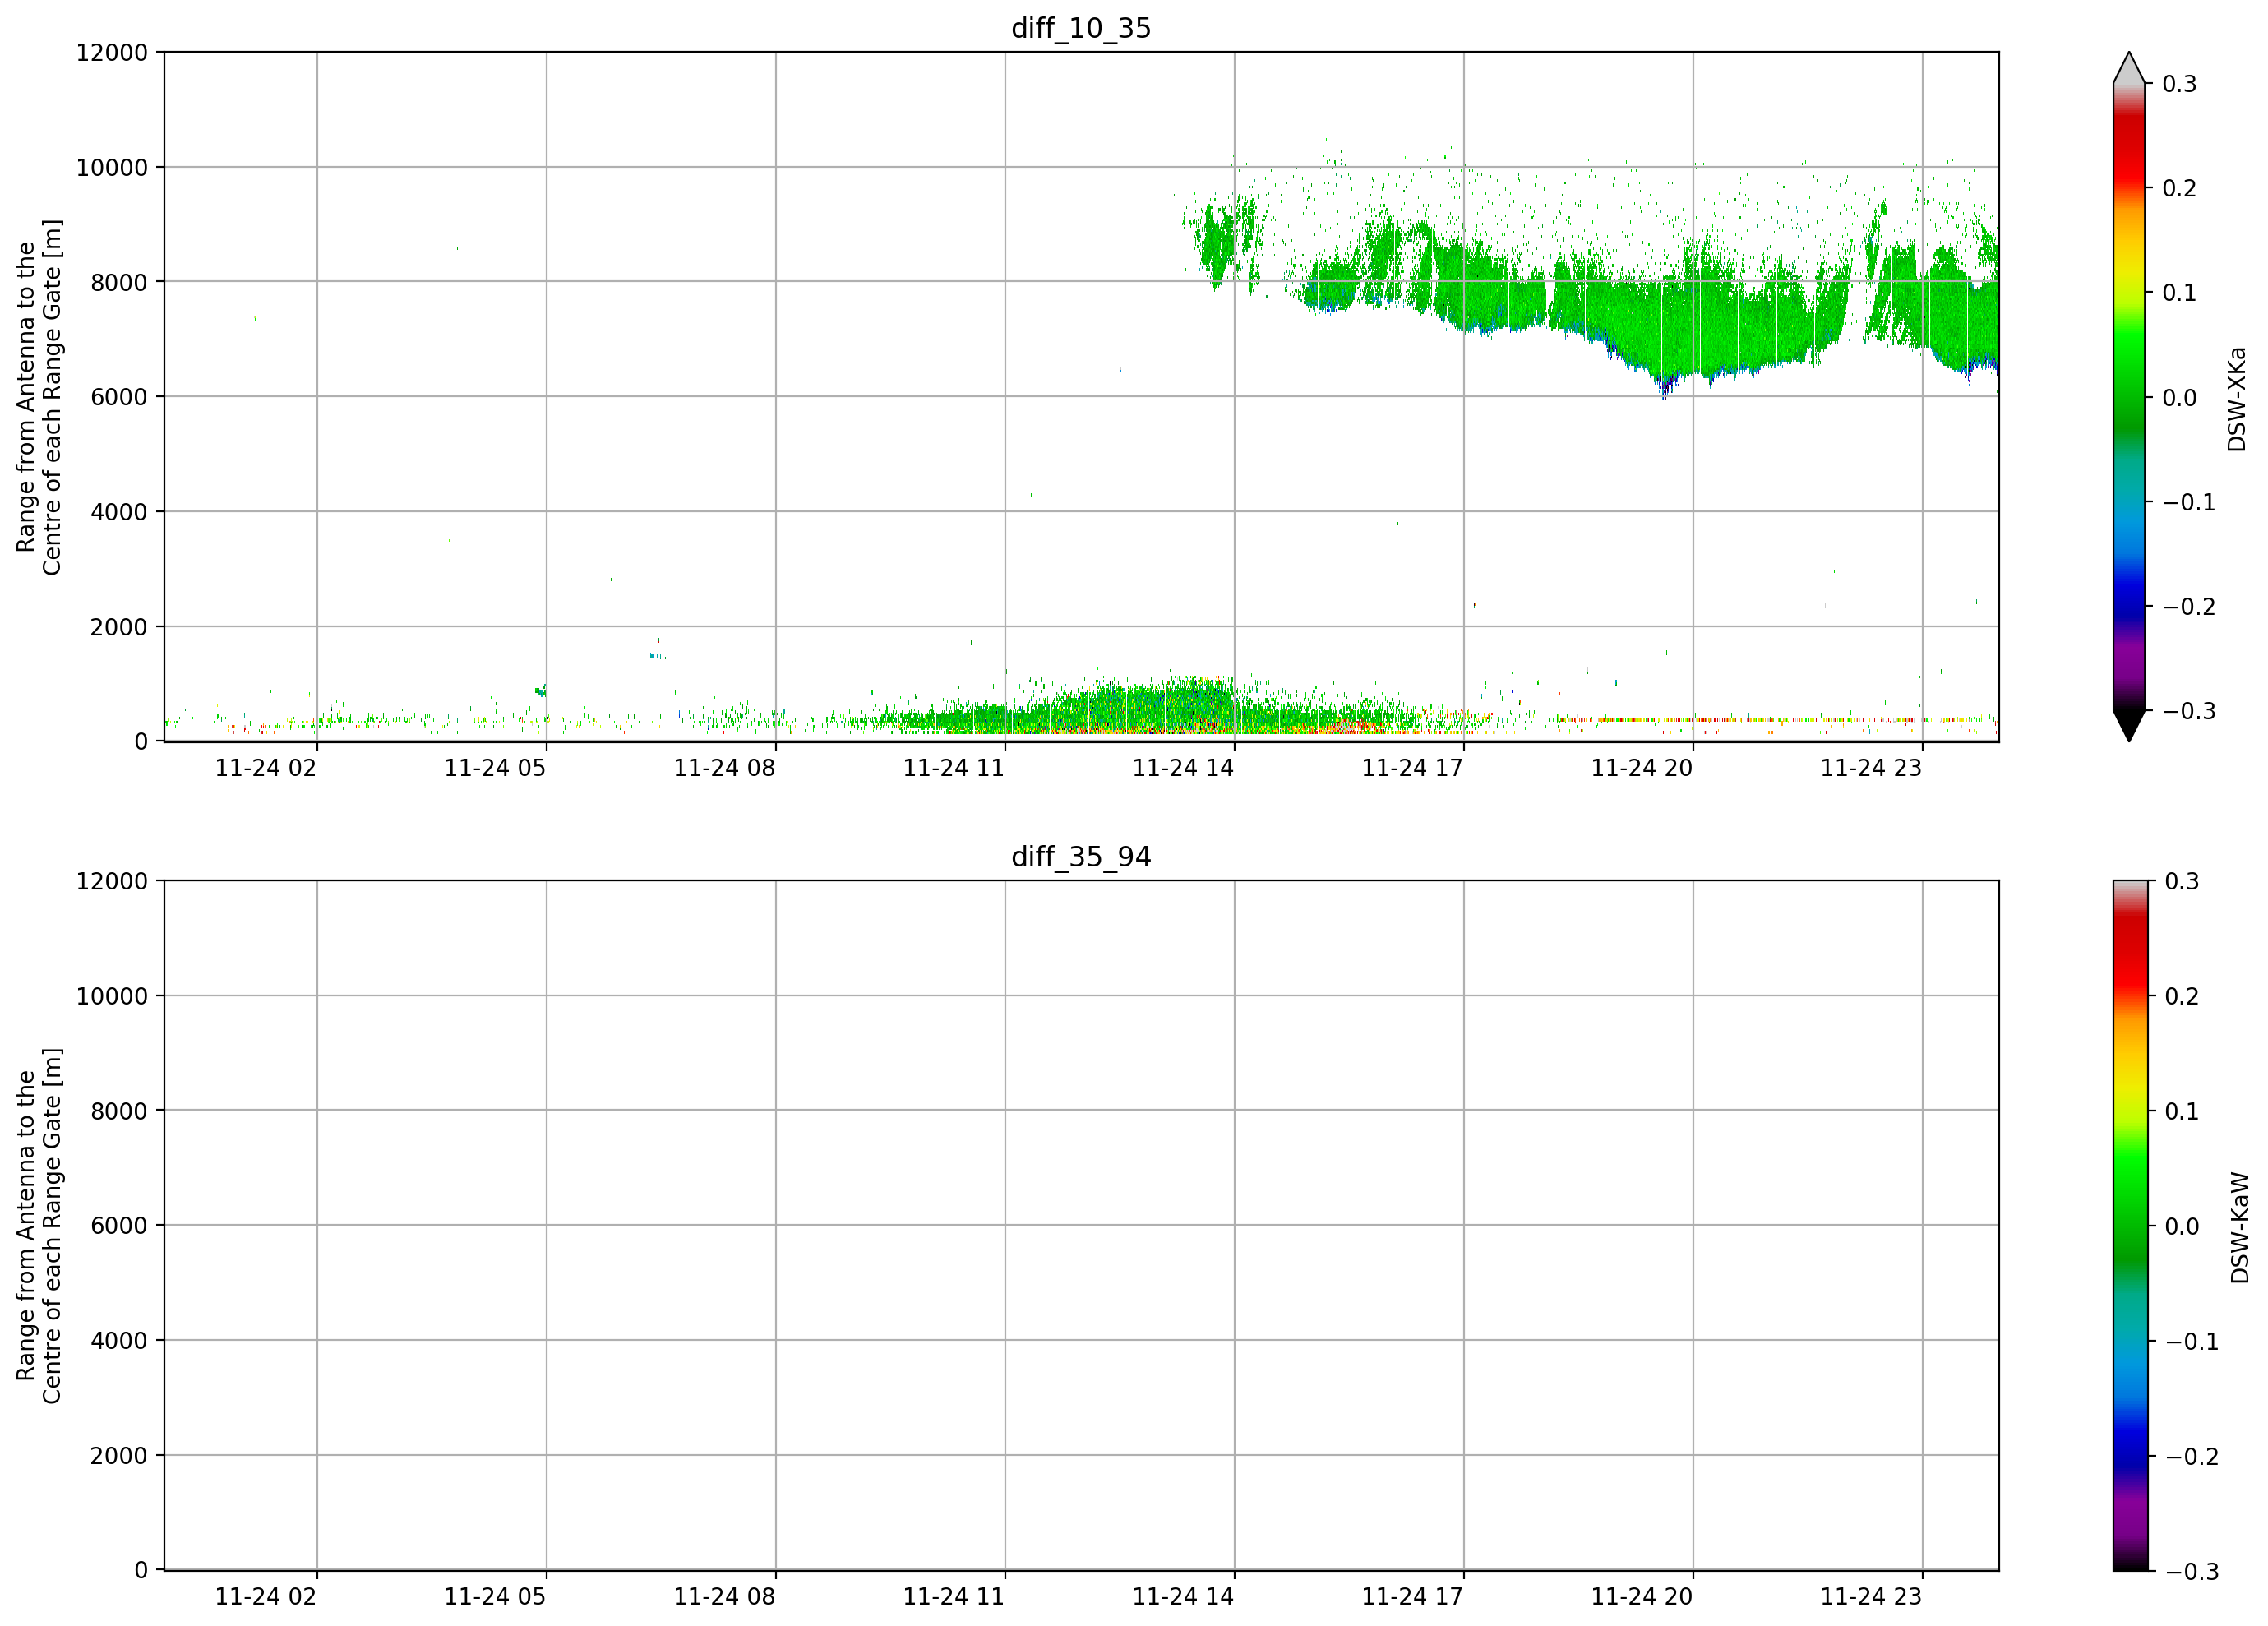Select the "8000" y-tick of diff_10_35 plot
Viewport: 2268px width, 1626px height.
click(119, 282)
